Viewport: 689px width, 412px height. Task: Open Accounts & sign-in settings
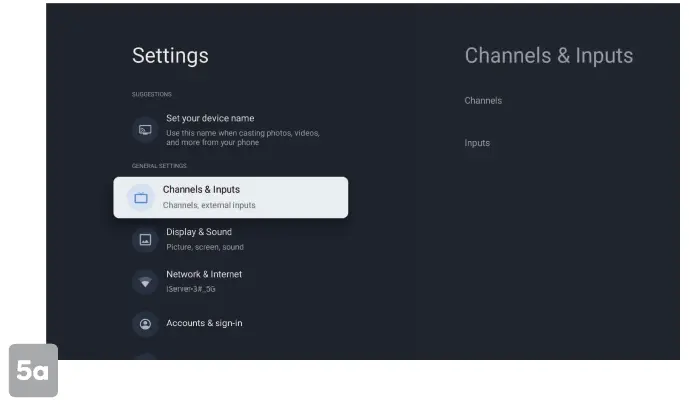point(204,323)
